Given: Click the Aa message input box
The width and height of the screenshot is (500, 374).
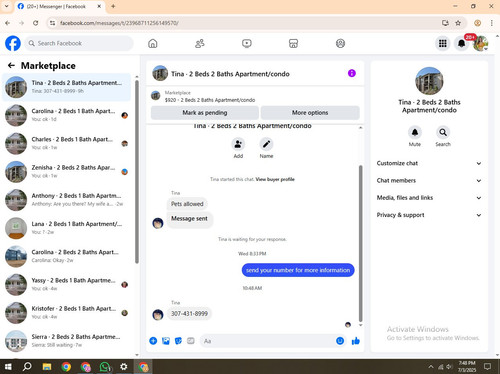Looking at the screenshot, I should (x=268, y=341).
